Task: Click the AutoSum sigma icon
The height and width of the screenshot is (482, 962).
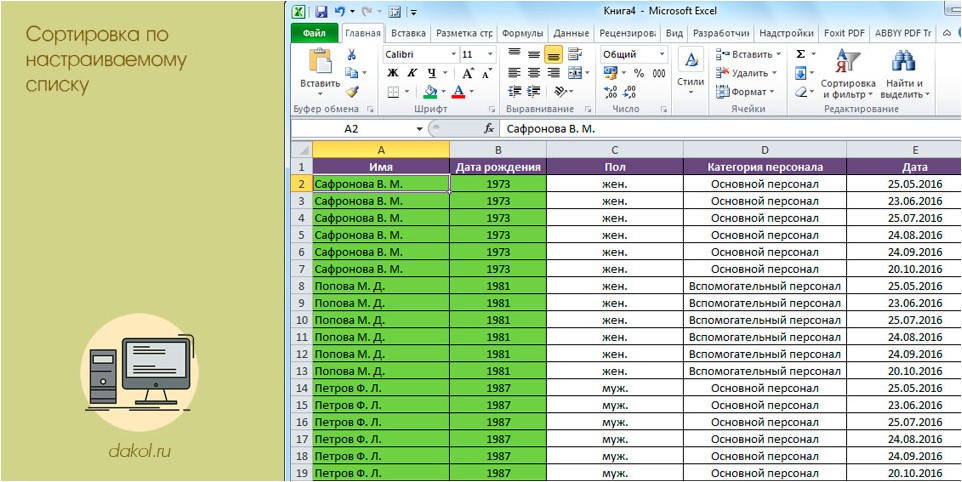Action: pos(801,54)
